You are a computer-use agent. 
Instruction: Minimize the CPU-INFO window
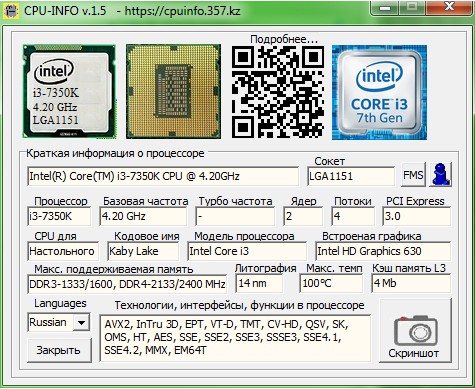385,7
